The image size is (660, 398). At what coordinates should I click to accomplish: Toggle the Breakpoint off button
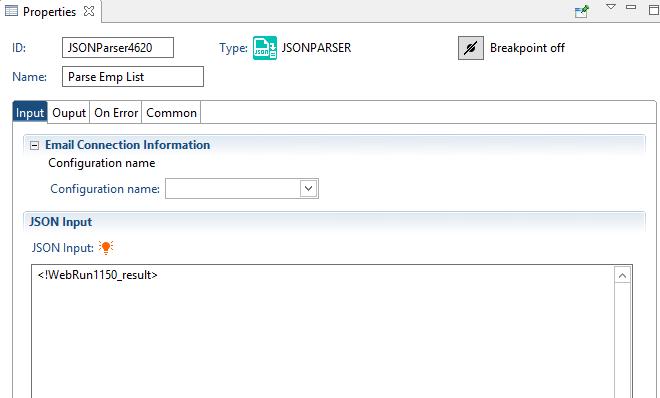[x=471, y=48]
